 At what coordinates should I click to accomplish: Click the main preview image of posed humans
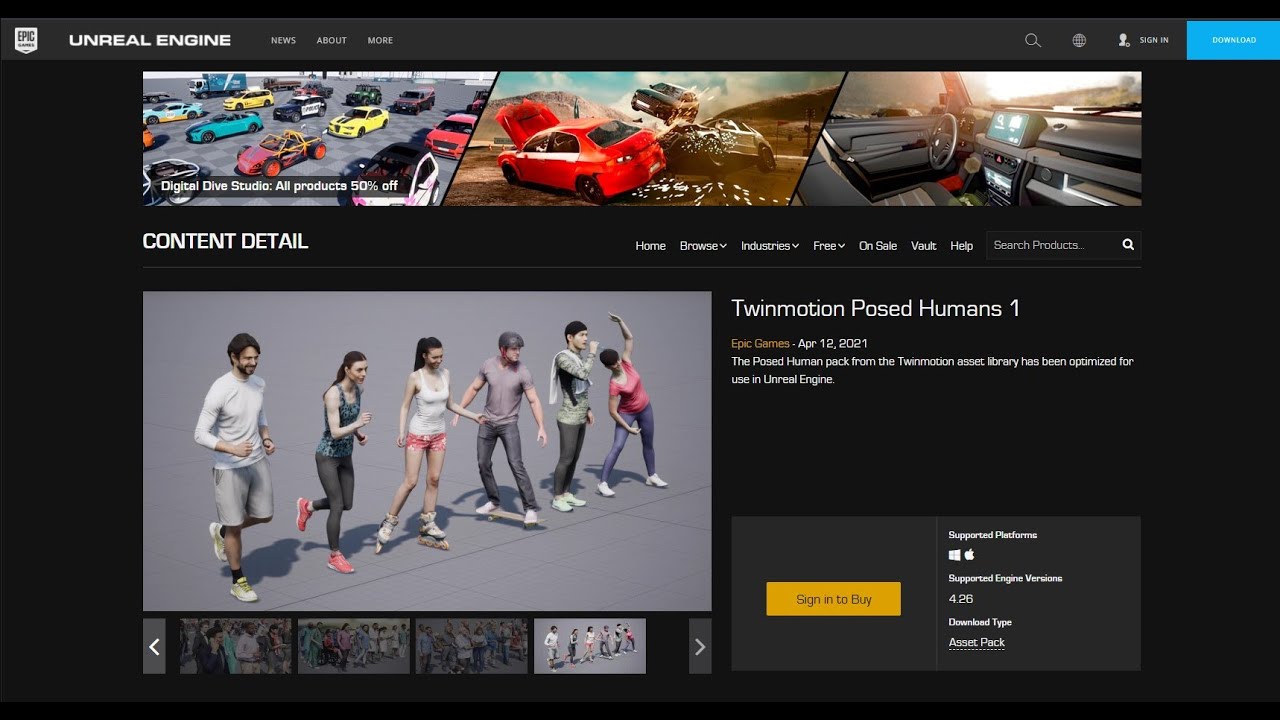click(427, 451)
